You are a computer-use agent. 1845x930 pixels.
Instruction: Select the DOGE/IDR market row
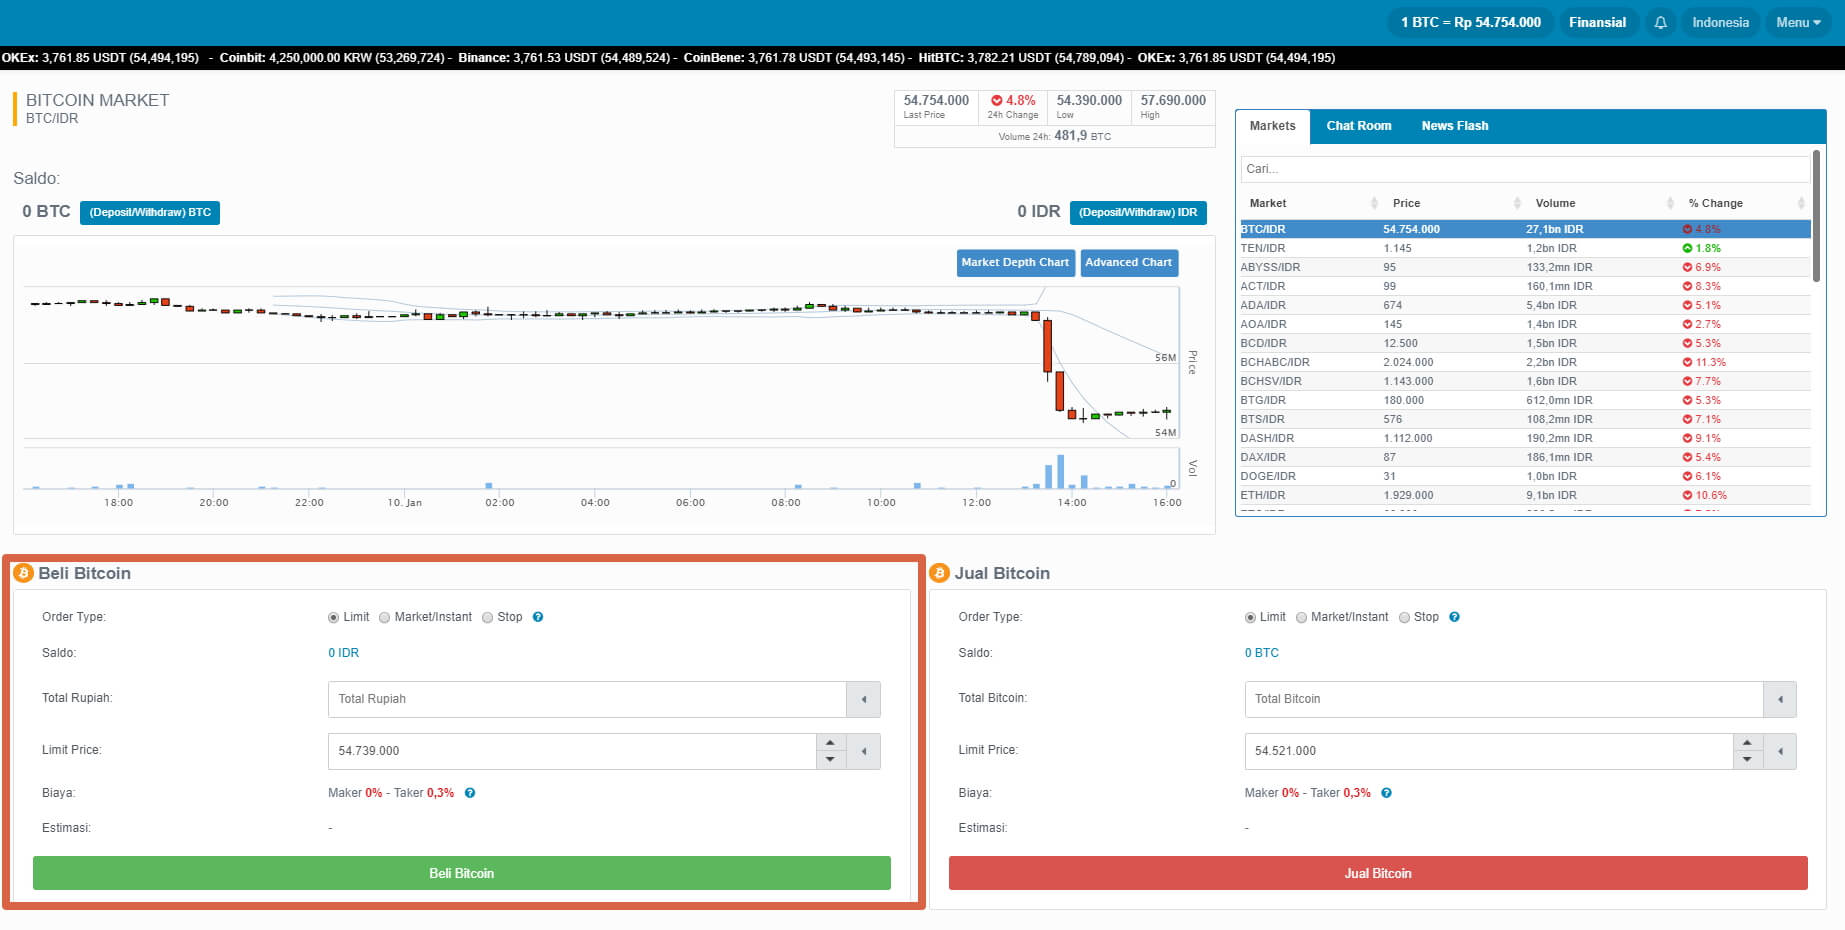pyautogui.click(x=1525, y=476)
